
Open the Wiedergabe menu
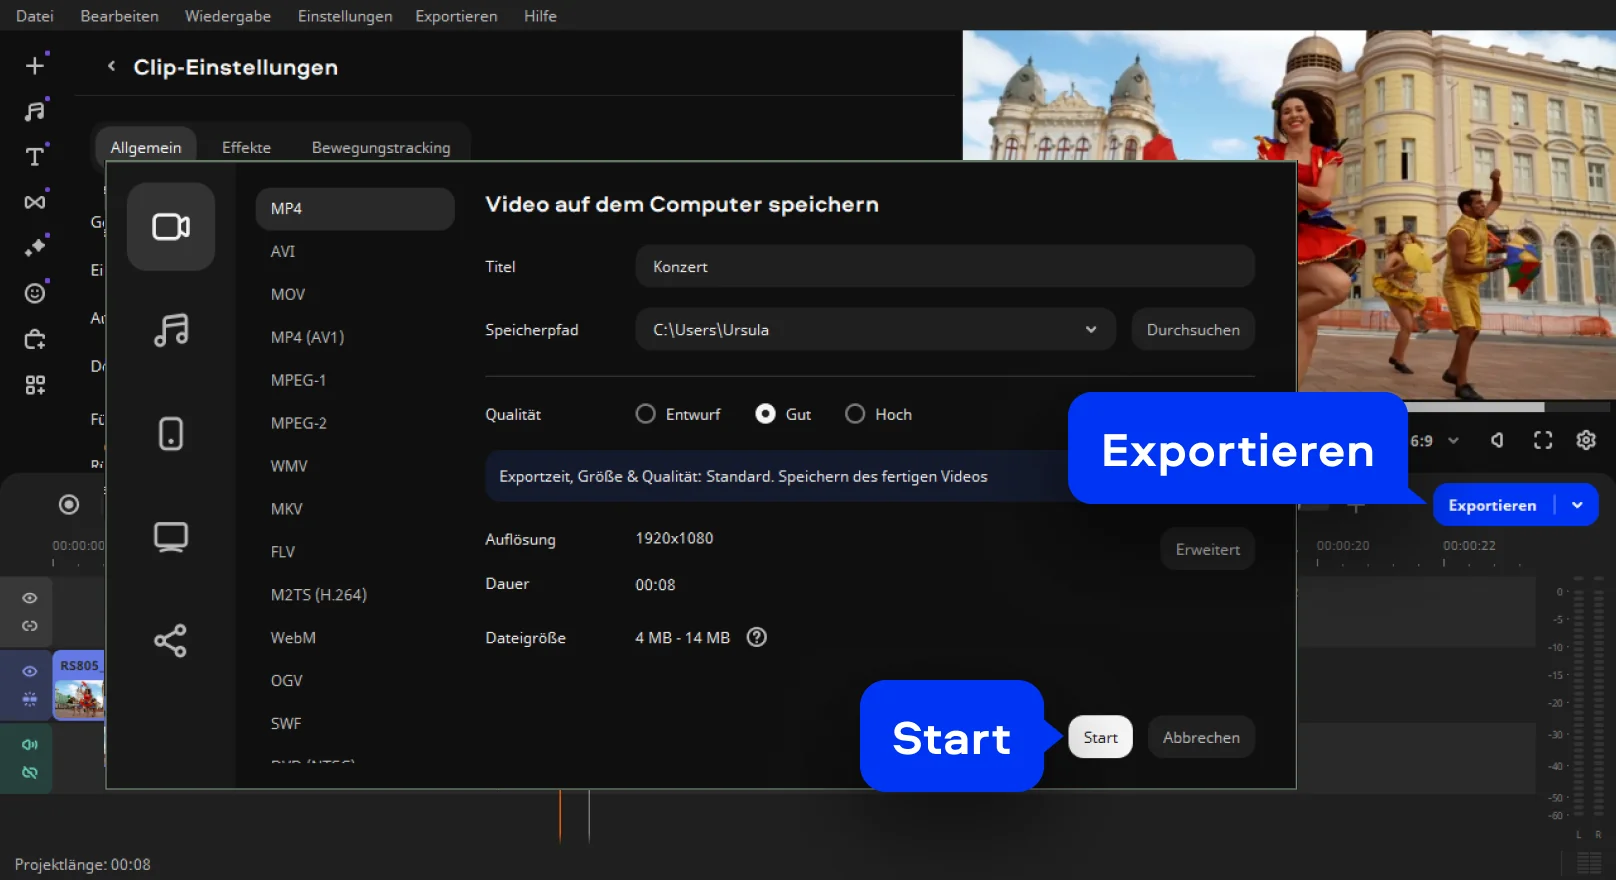click(x=228, y=16)
